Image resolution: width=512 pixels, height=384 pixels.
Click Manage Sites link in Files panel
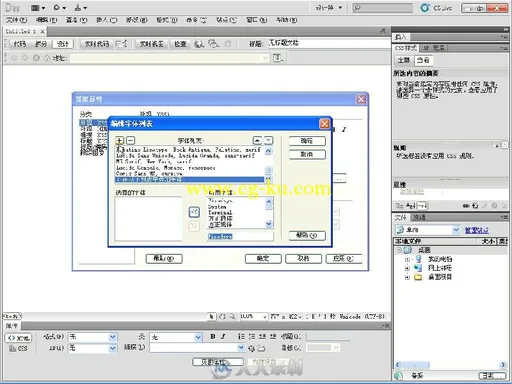[477, 230]
